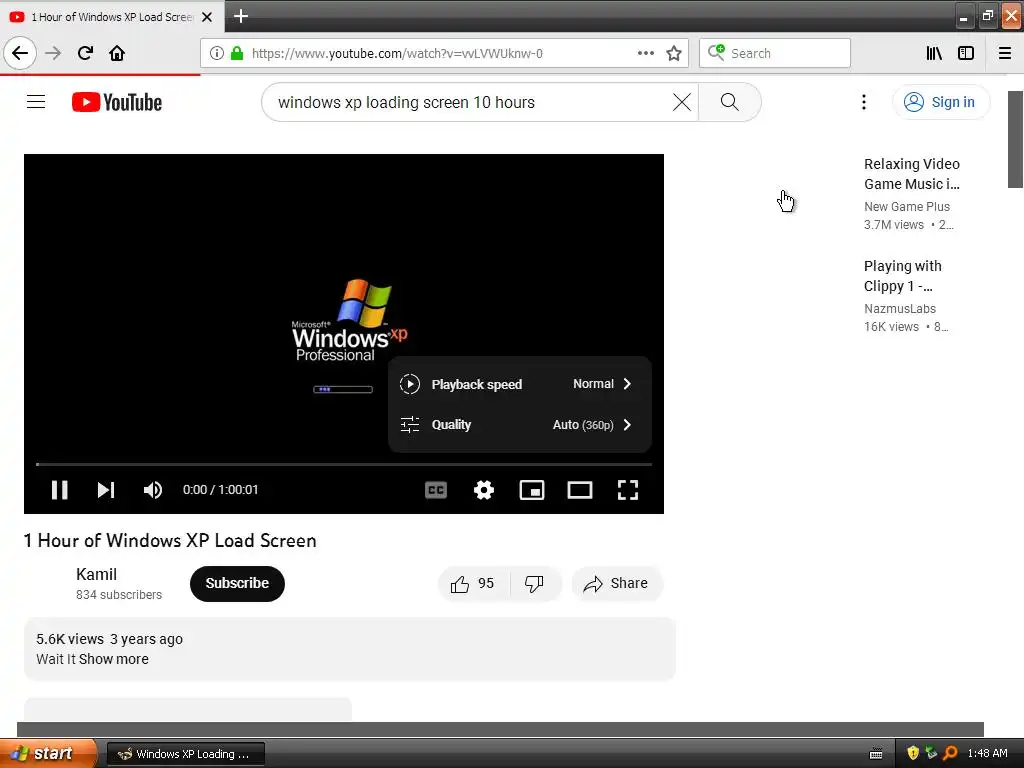Open the YouTube guide hamburger menu
1024x768 pixels.
coord(36,102)
